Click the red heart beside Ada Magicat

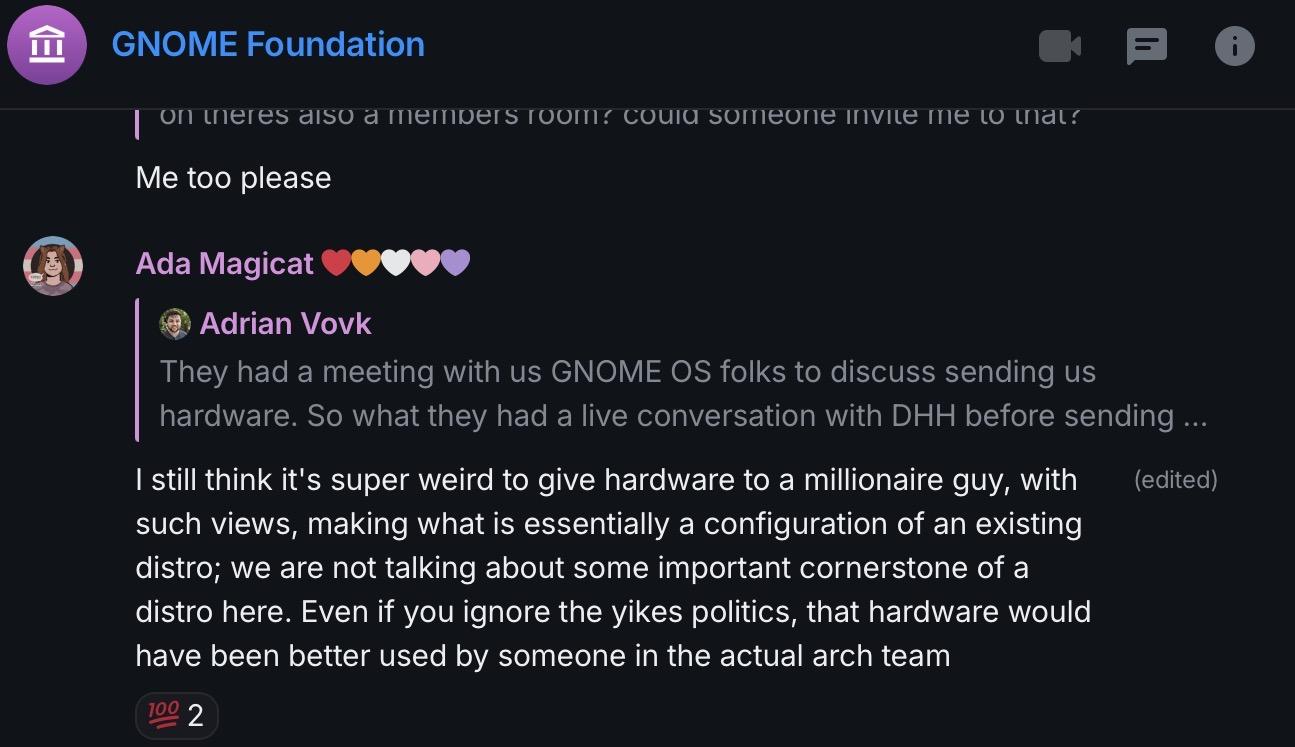tap(336, 263)
